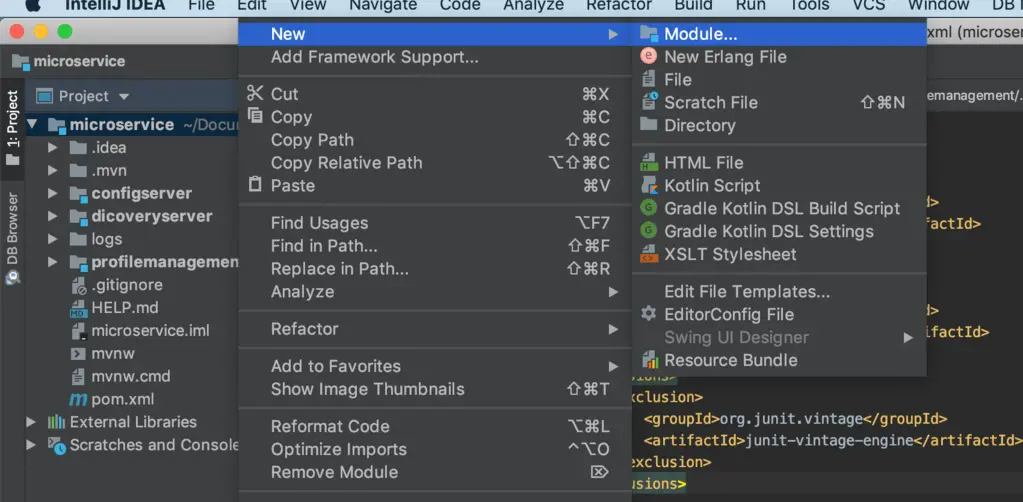Choose Optimize Imports
Viewport: 1023px width, 502px height.
point(435,448)
